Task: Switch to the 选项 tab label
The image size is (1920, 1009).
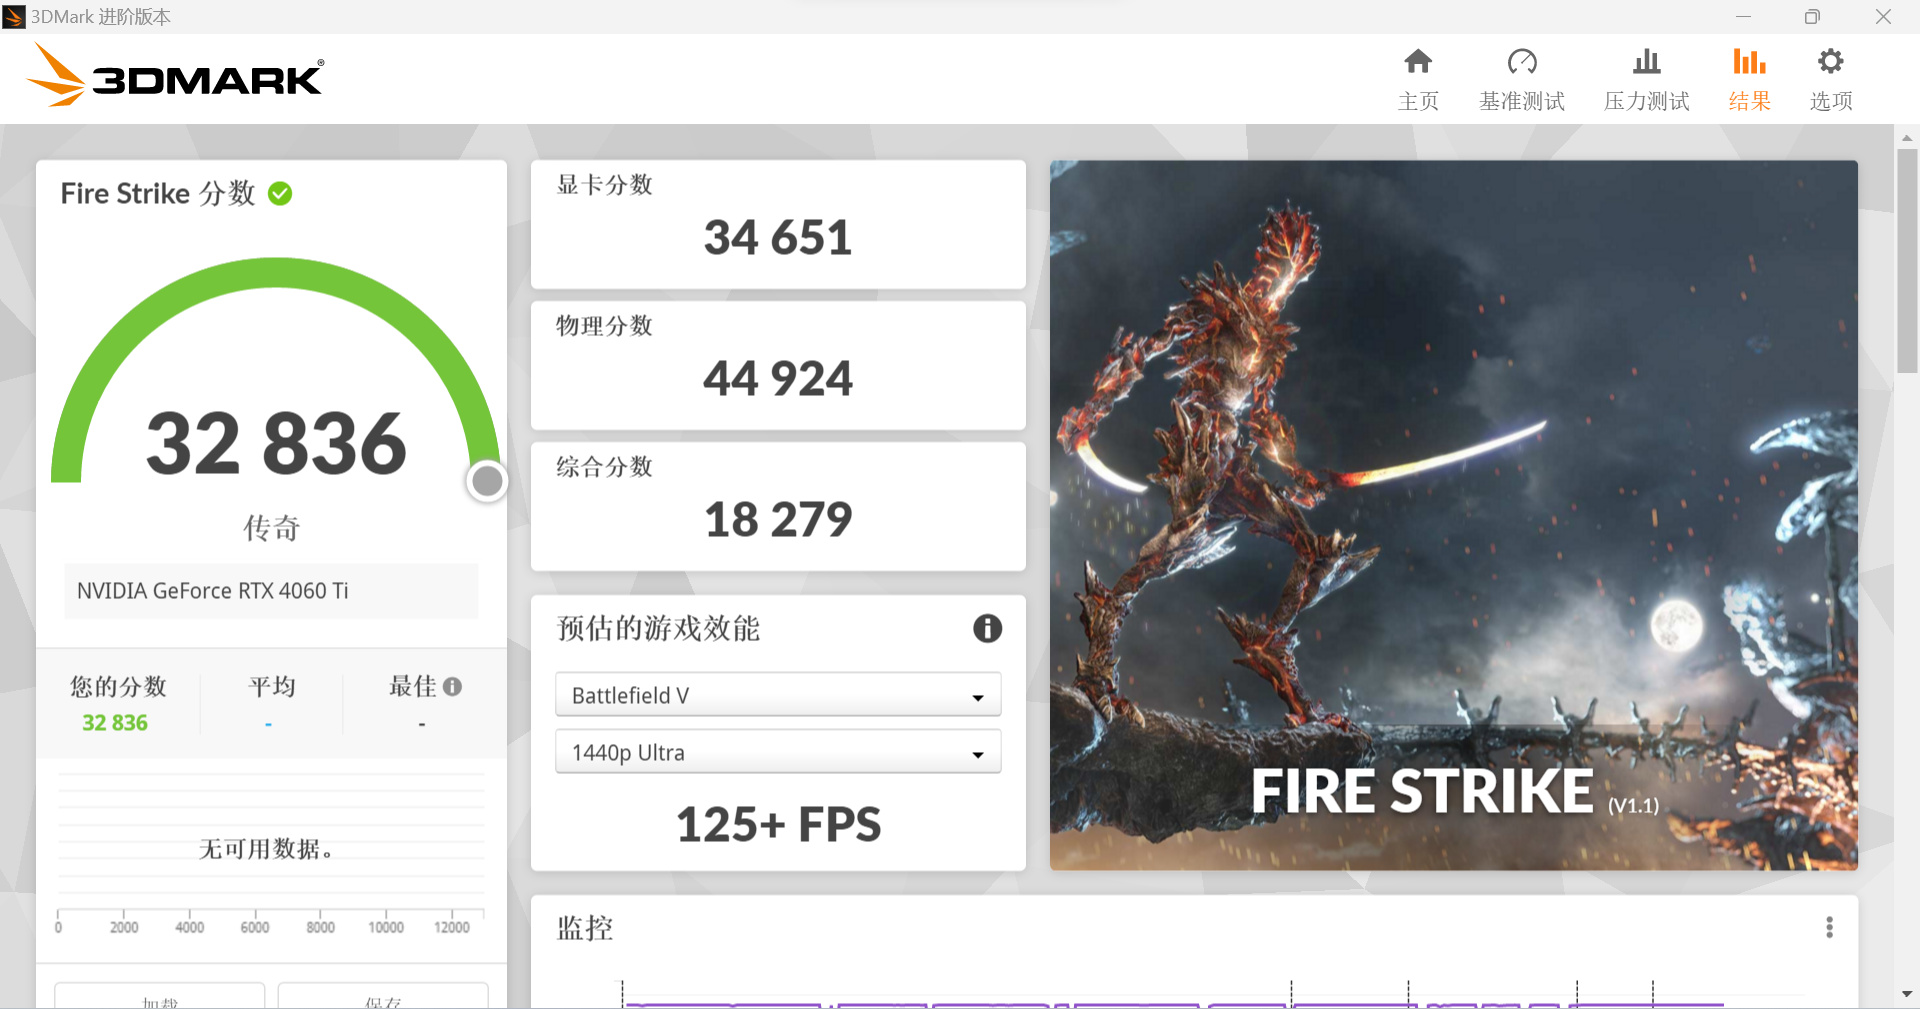Action: point(1831,101)
